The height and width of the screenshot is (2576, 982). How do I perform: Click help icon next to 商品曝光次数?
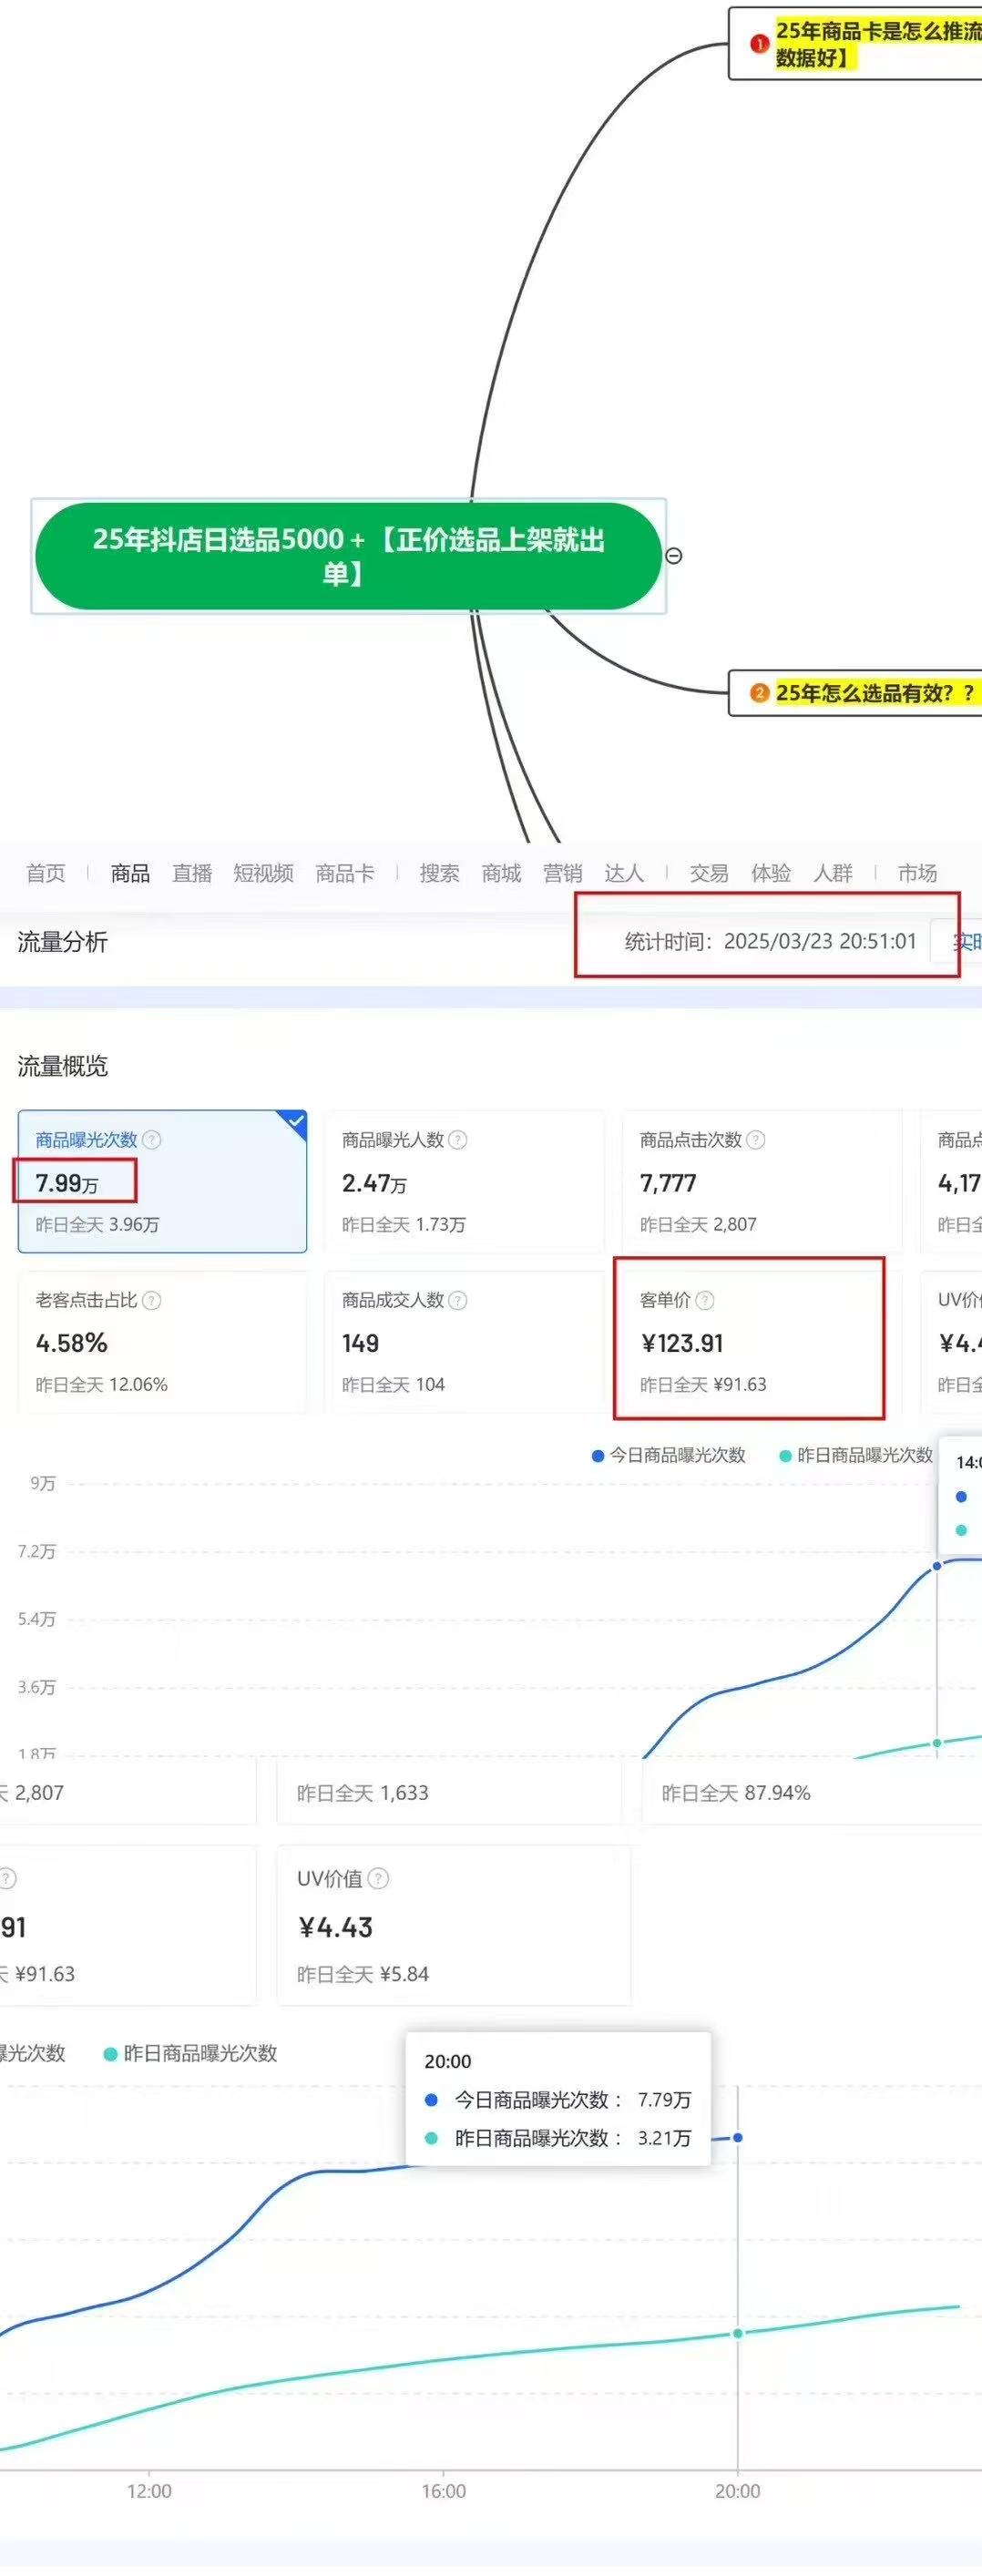click(152, 1140)
